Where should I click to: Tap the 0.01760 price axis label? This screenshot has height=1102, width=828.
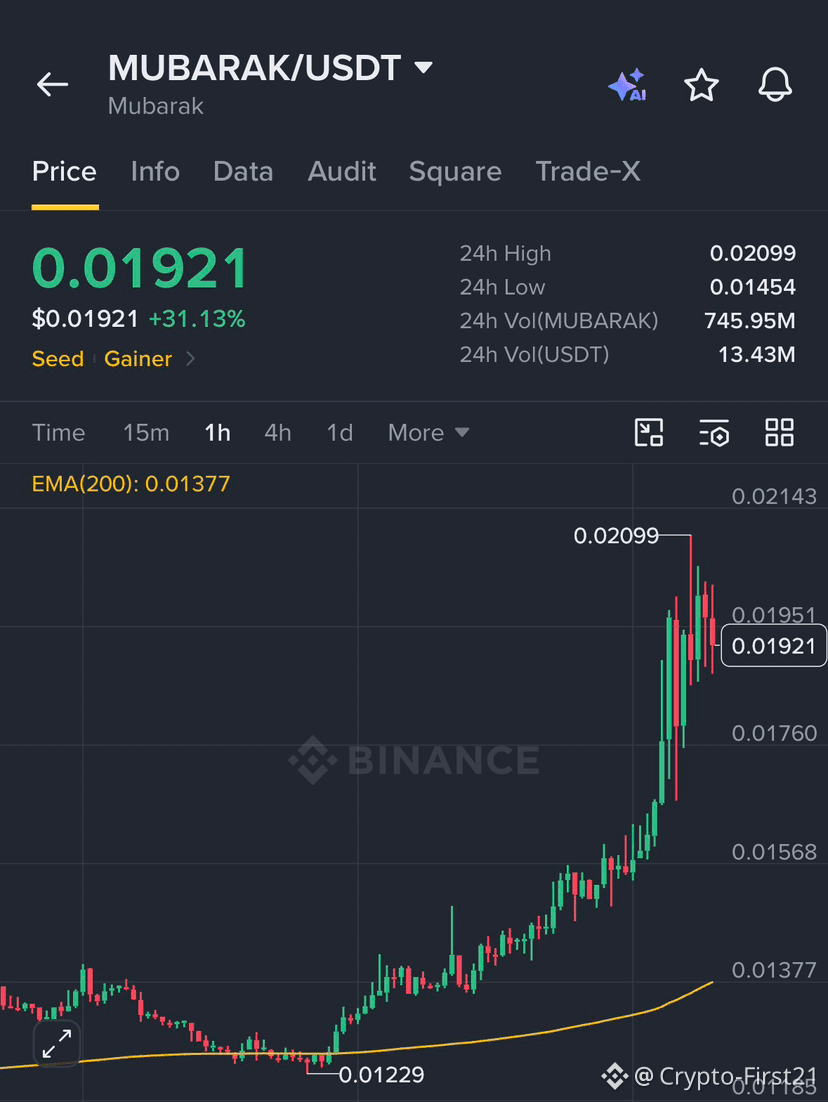(774, 734)
